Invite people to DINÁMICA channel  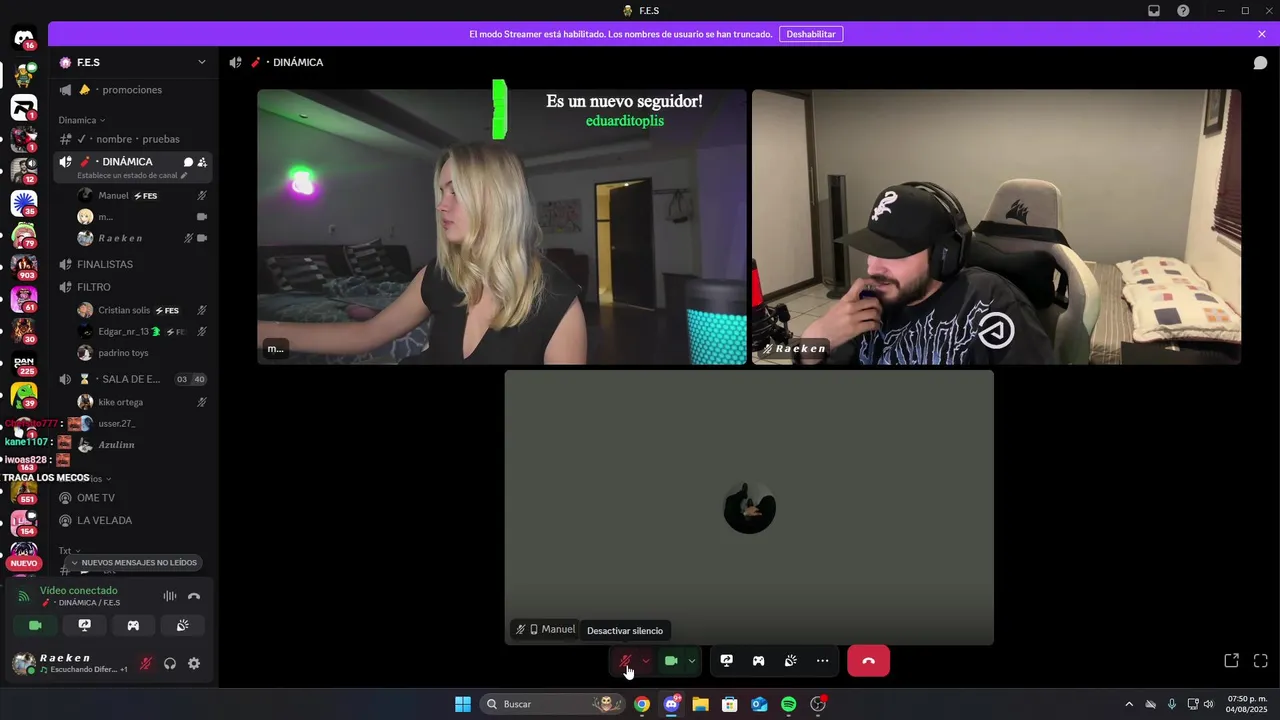click(x=202, y=162)
